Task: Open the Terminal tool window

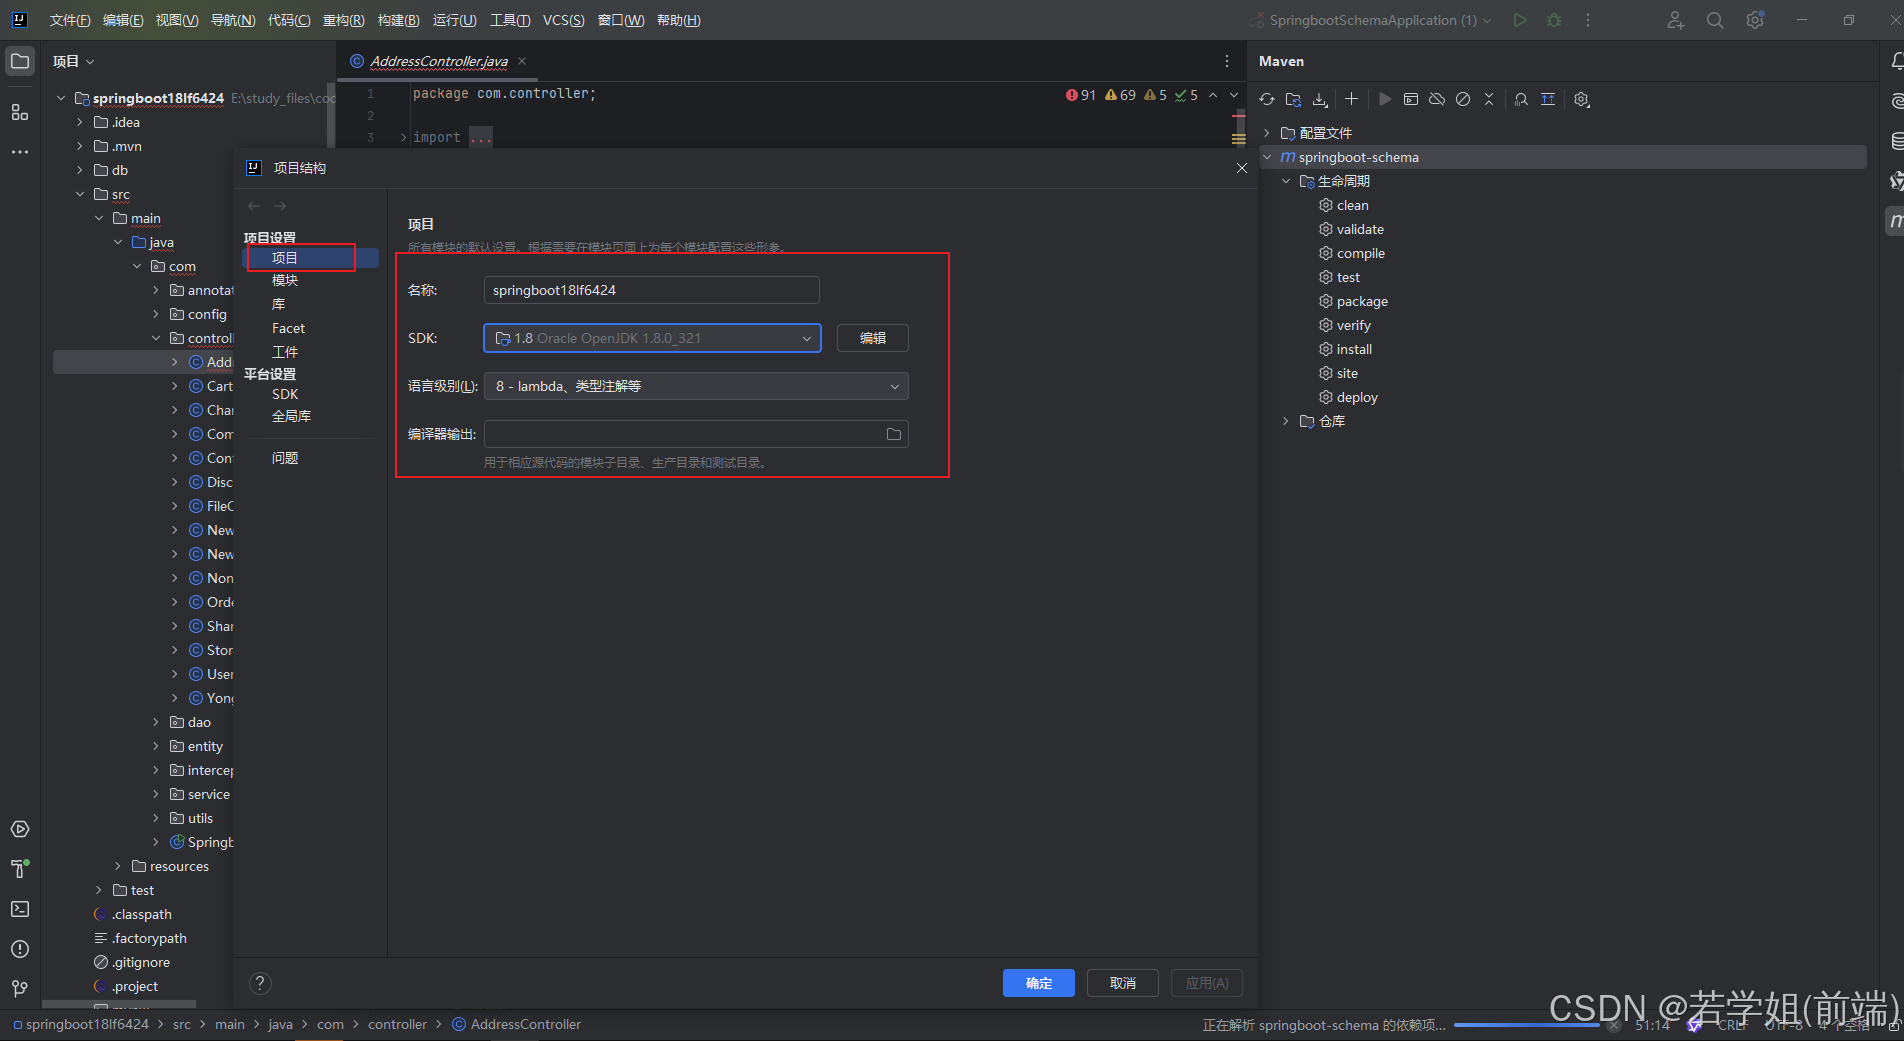Action: tap(20, 908)
